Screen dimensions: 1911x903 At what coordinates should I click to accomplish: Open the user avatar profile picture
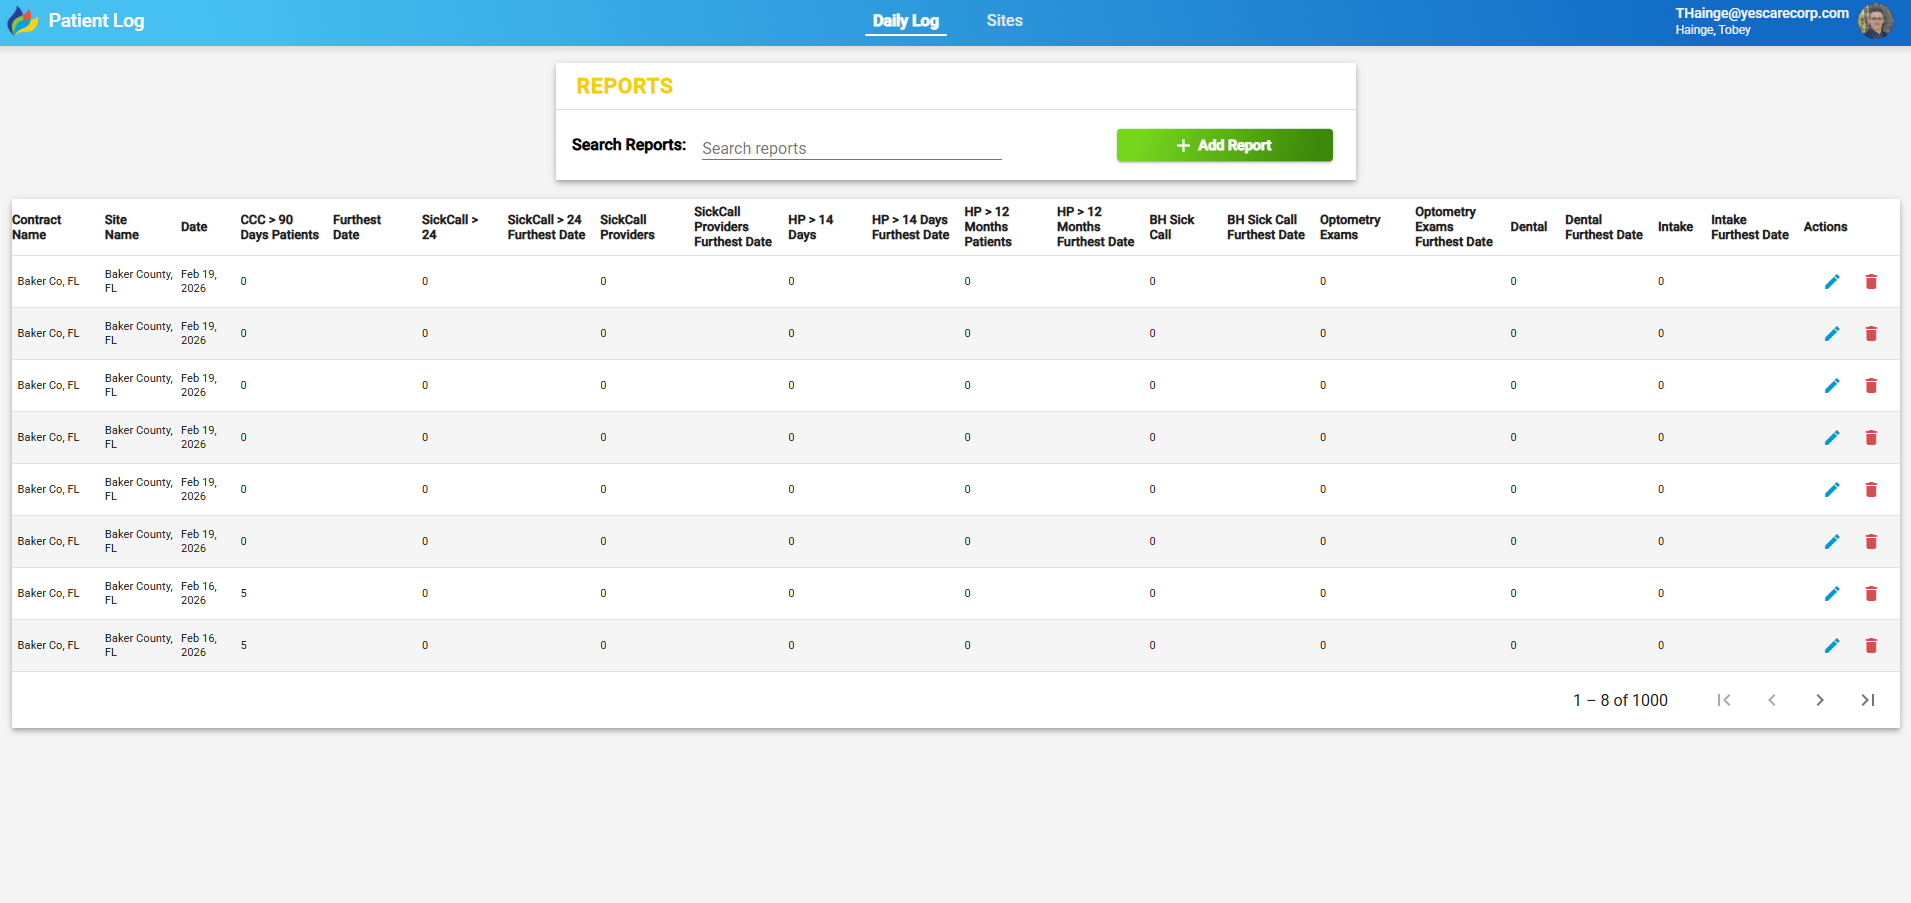(x=1876, y=21)
